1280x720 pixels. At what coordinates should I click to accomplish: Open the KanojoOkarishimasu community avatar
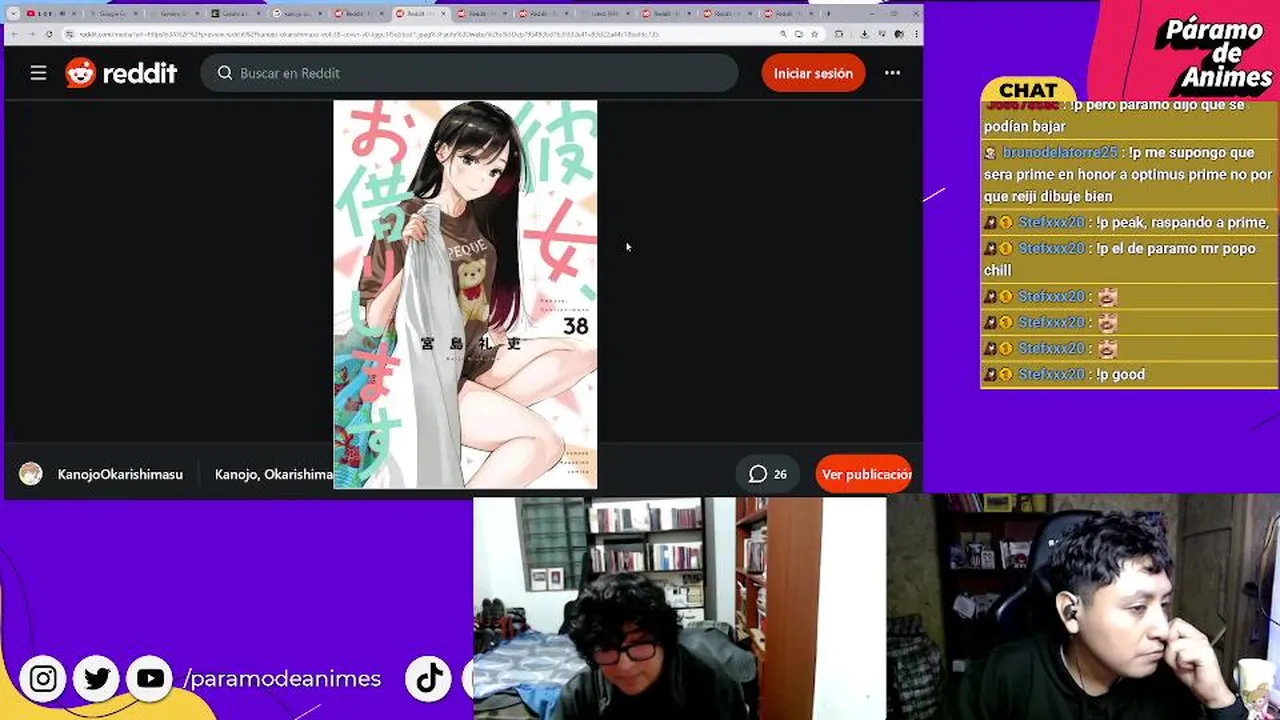31,474
